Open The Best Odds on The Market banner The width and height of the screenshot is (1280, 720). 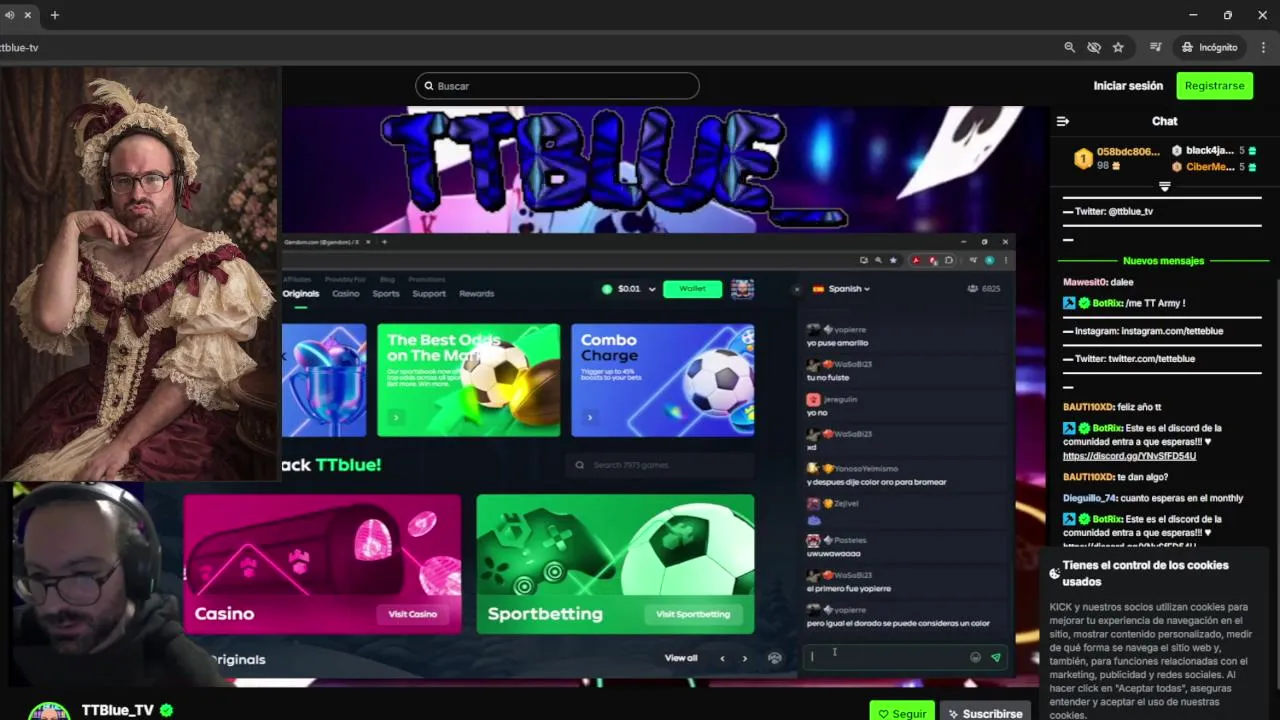coord(469,380)
